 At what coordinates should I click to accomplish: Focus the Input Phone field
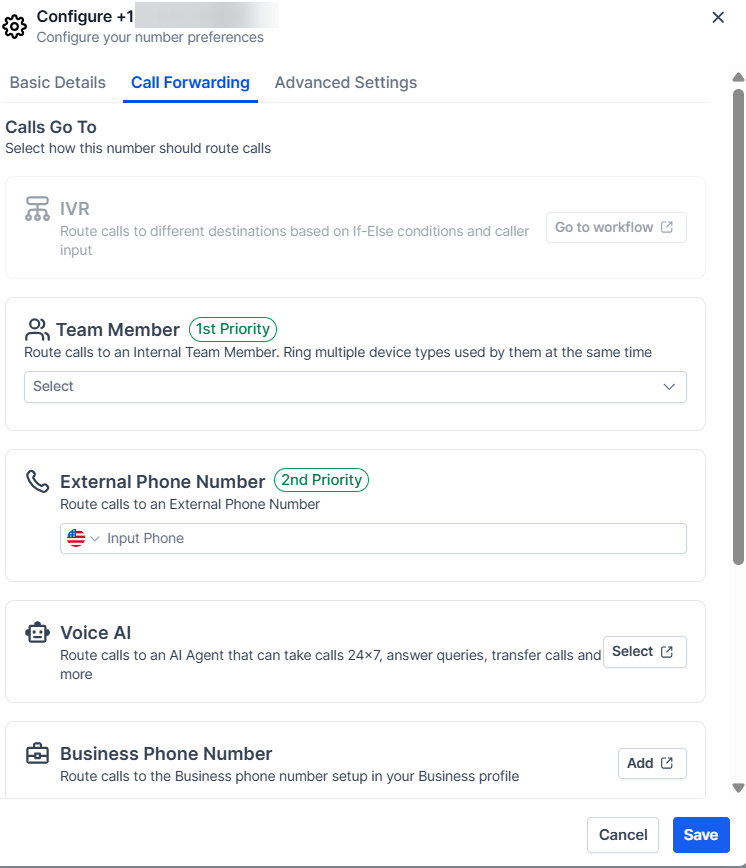(x=390, y=538)
